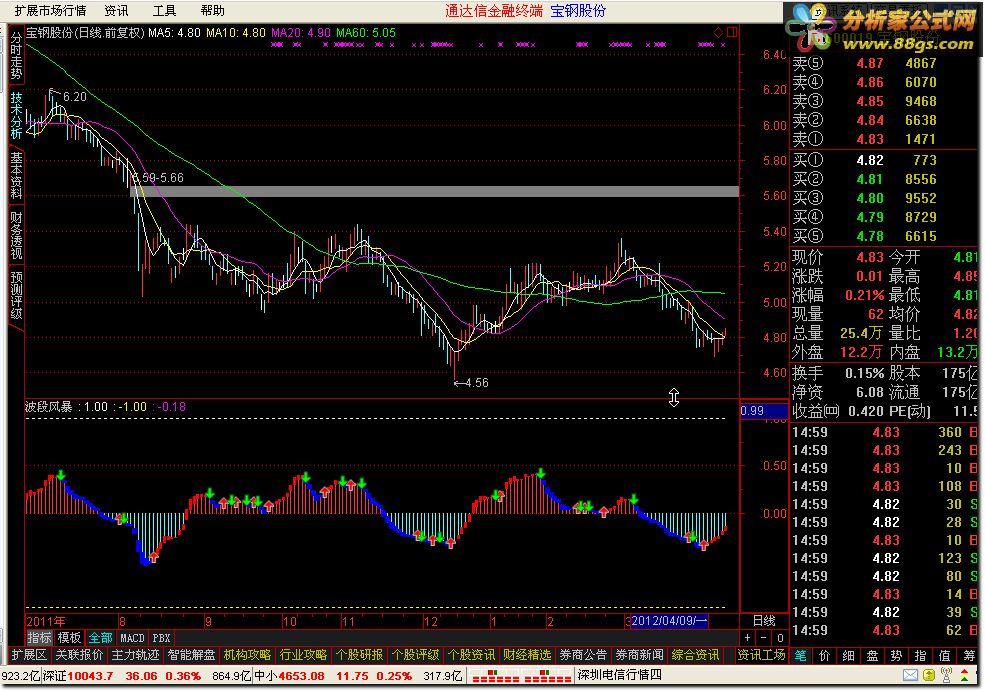Open the 预测评级 side tab
The image size is (985, 691).
click(x=16, y=295)
